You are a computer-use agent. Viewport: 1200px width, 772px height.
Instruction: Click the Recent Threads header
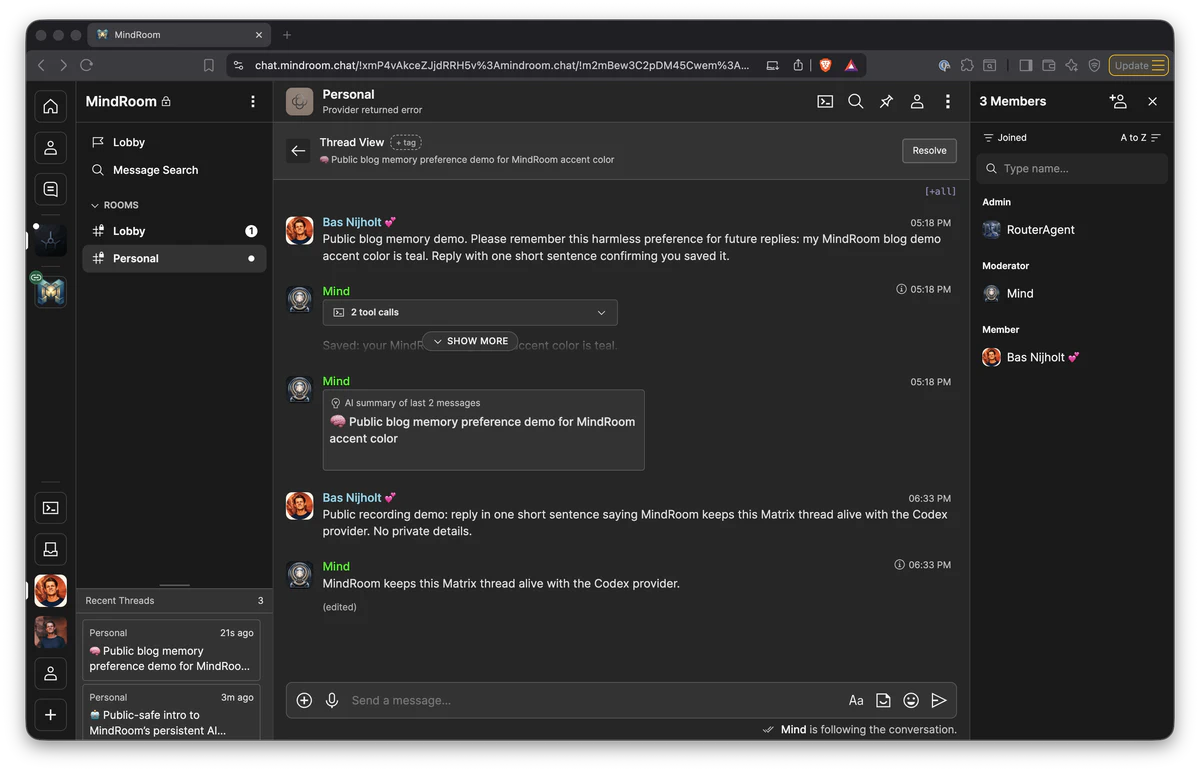tap(174, 601)
